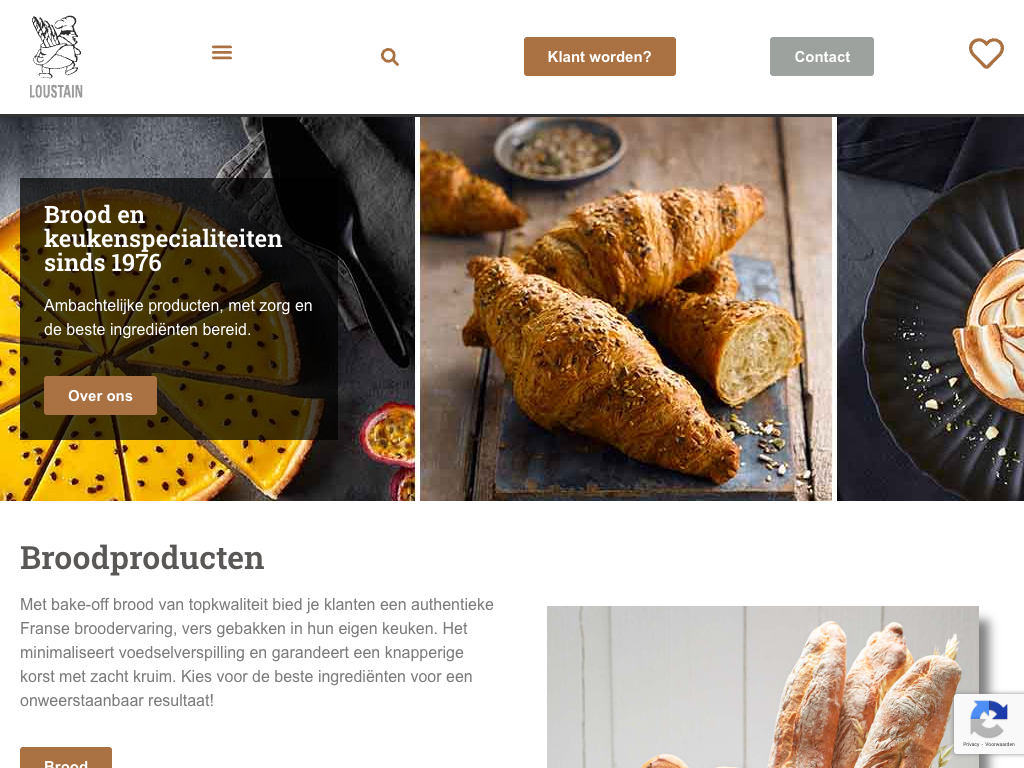This screenshot has height=768, width=1024.
Task: Click the Brood button below the text
Action: (x=66, y=758)
